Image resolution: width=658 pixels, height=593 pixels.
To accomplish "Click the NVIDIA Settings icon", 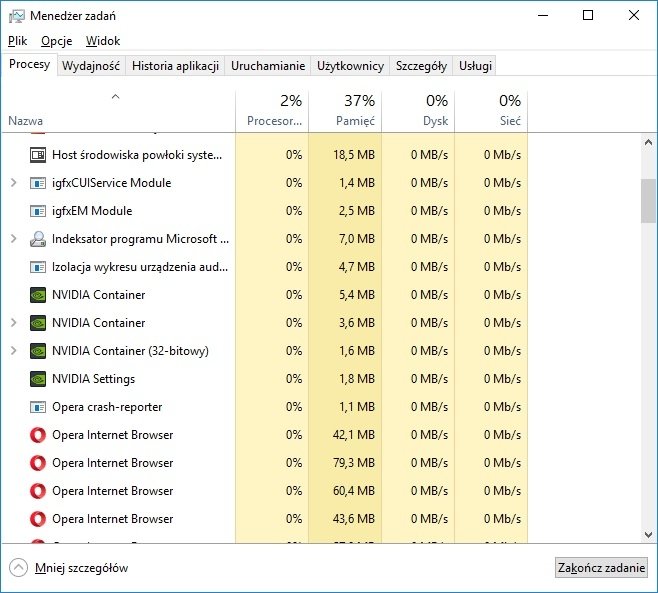I will [38, 379].
